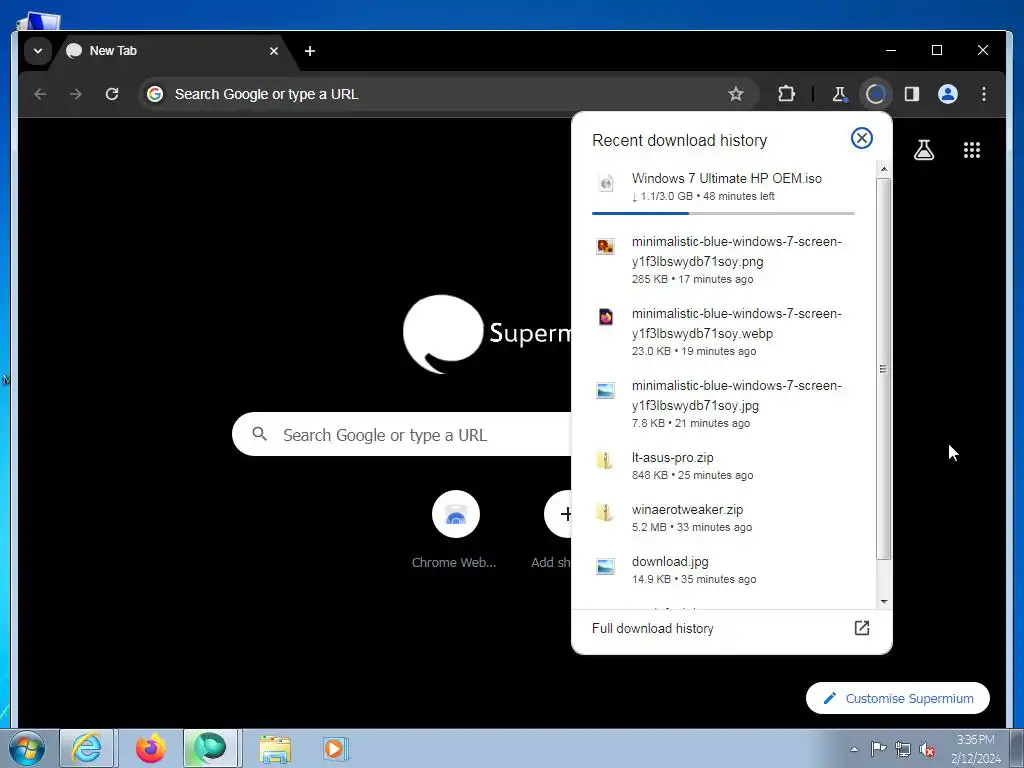Open the taskbar clock and date

click(976, 748)
